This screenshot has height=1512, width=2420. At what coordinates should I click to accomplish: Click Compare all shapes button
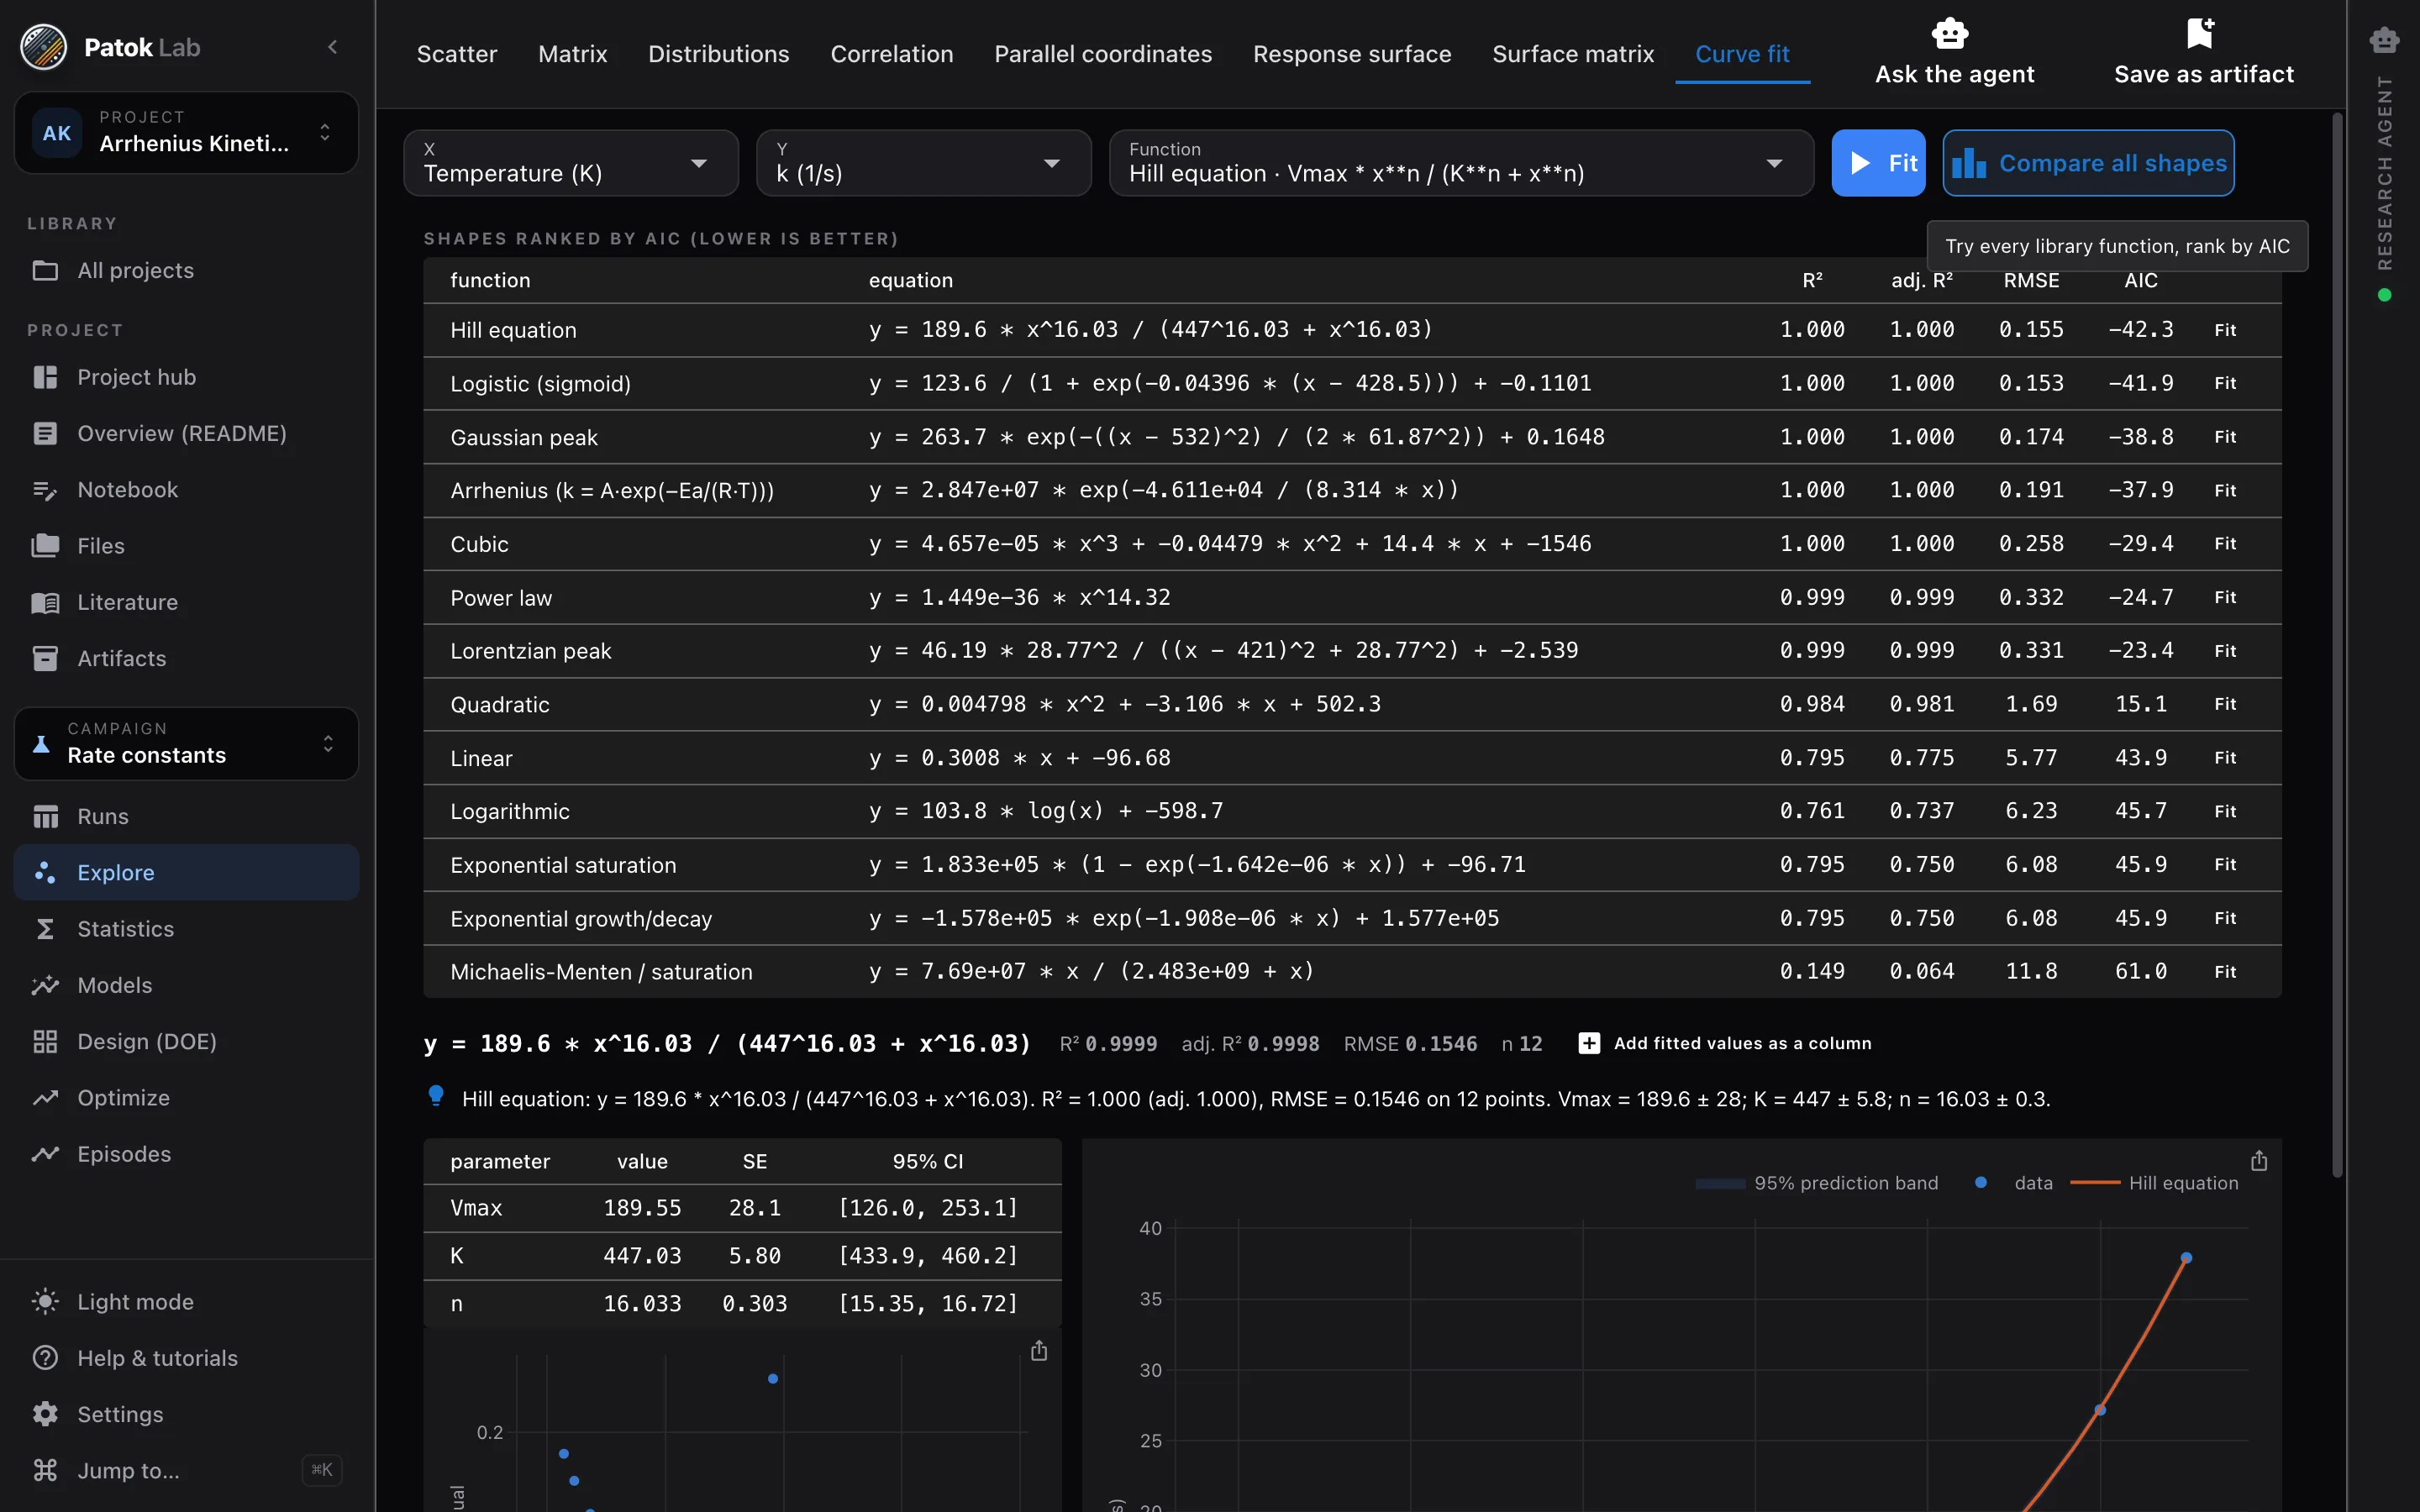pyautogui.click(x=2088, y=163)
